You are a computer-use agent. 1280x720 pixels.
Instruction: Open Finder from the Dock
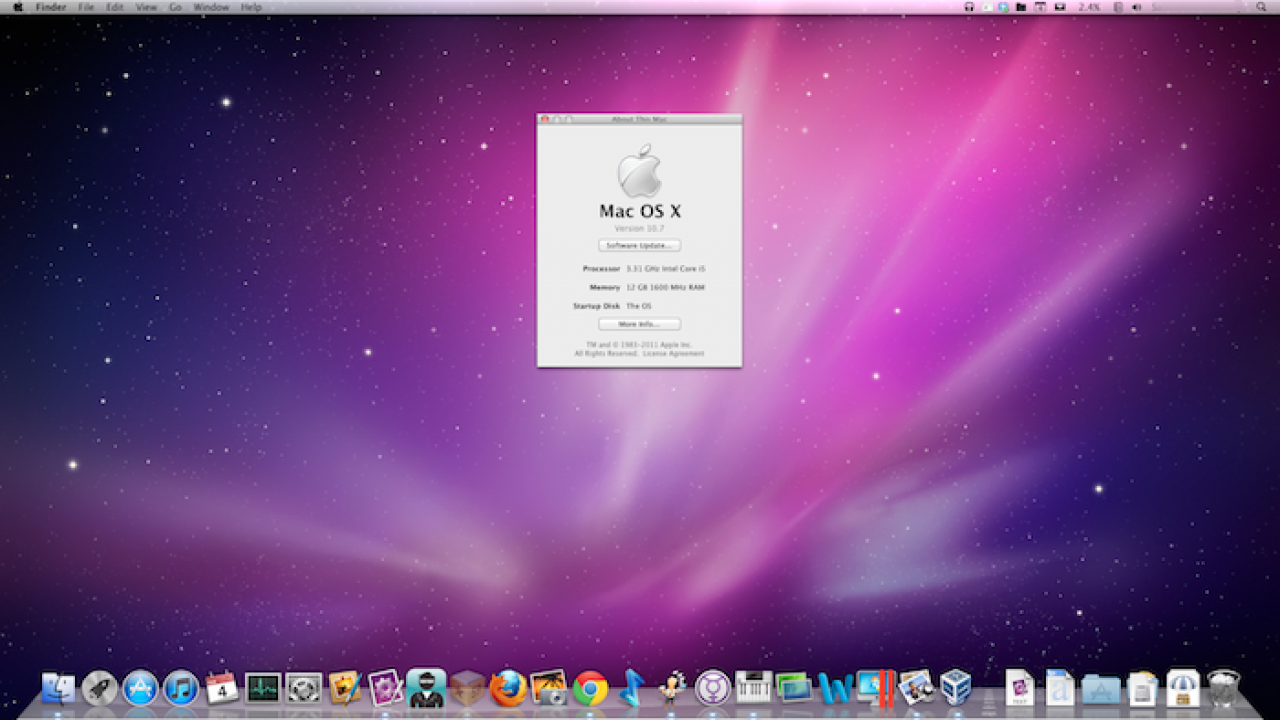[x=58, y=688]
